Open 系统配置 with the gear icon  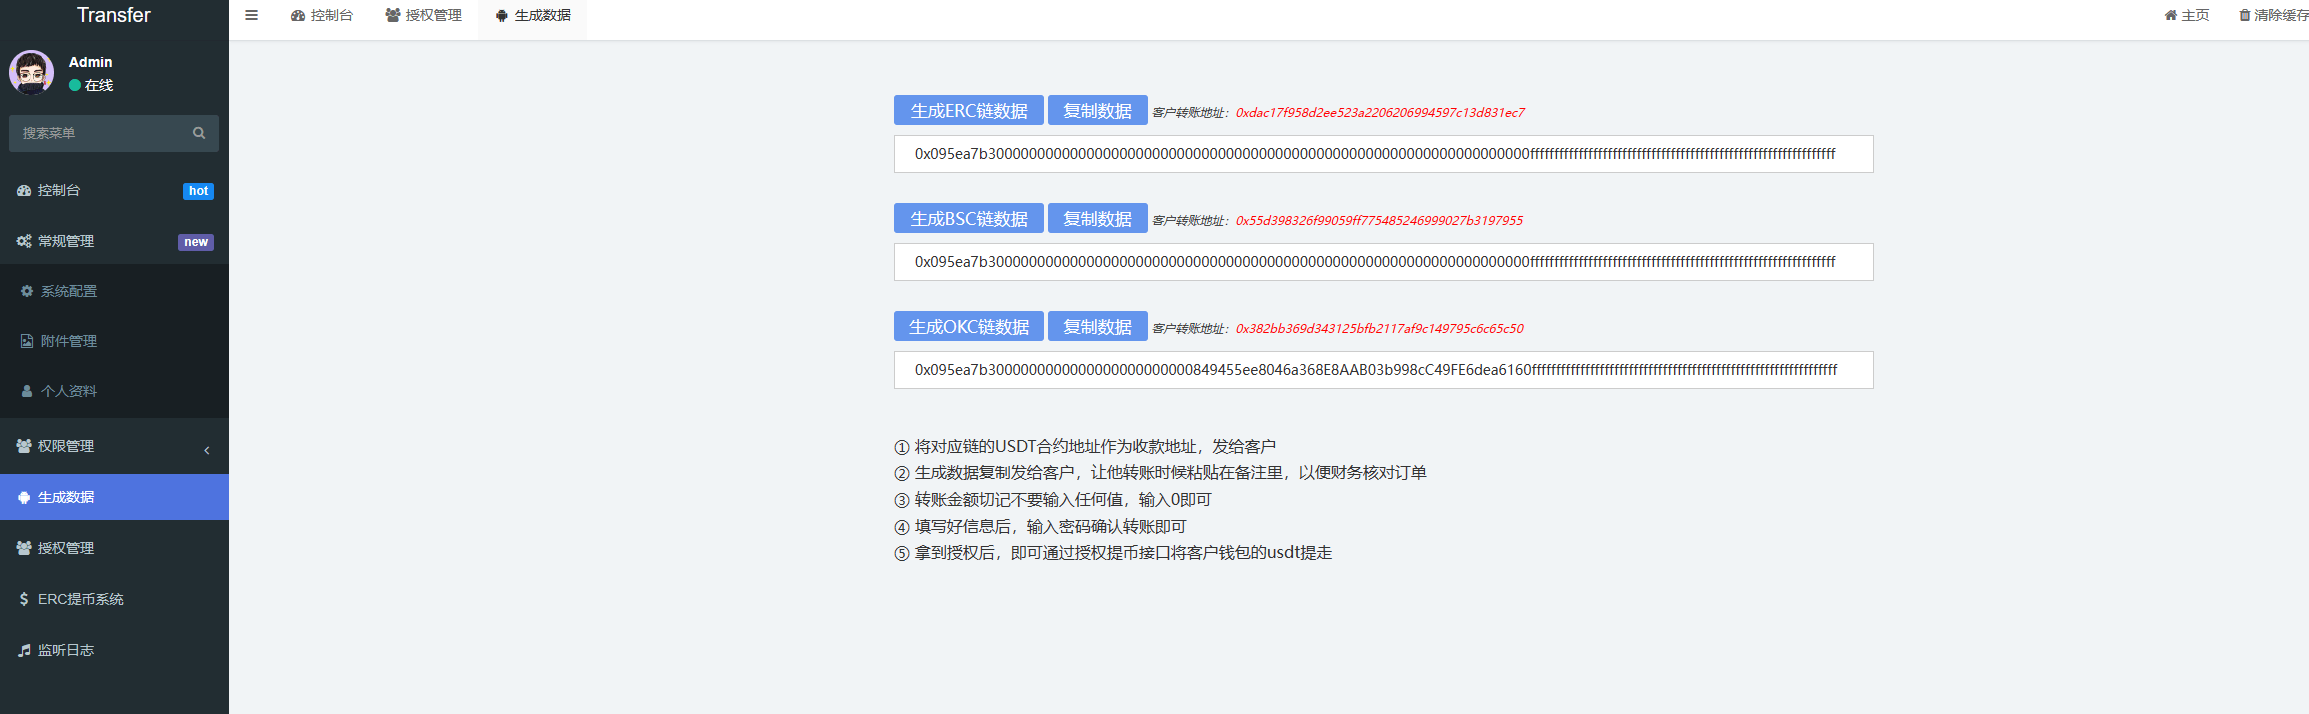68,291
